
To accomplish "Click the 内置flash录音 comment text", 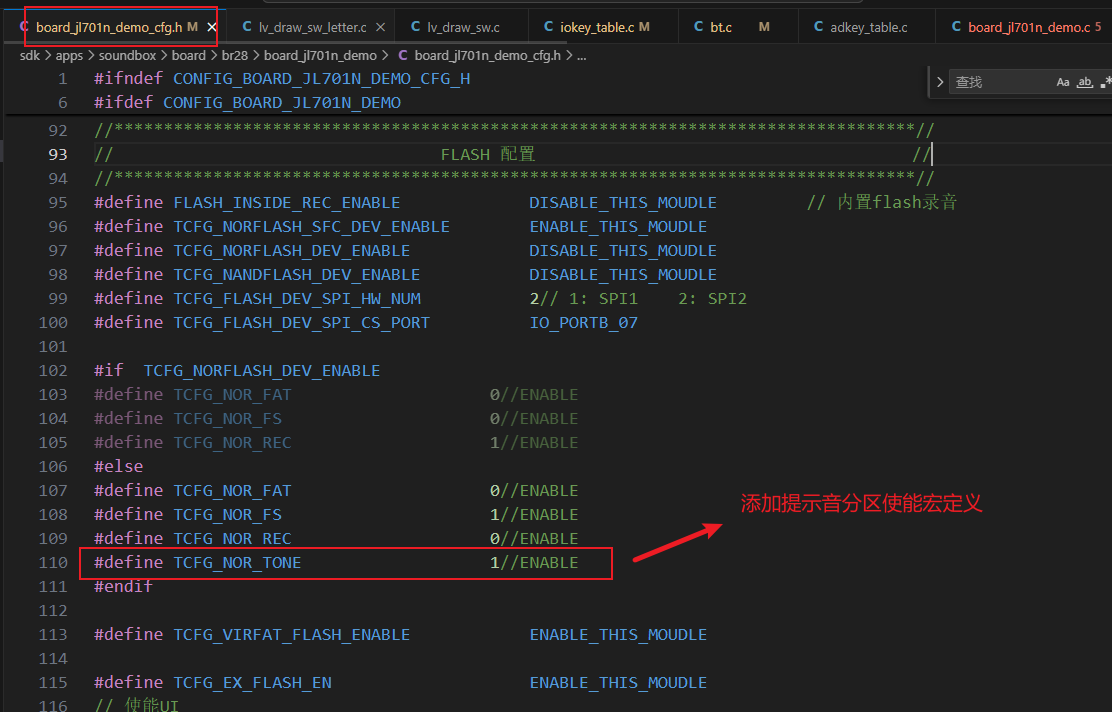I will tap(897, 202).
